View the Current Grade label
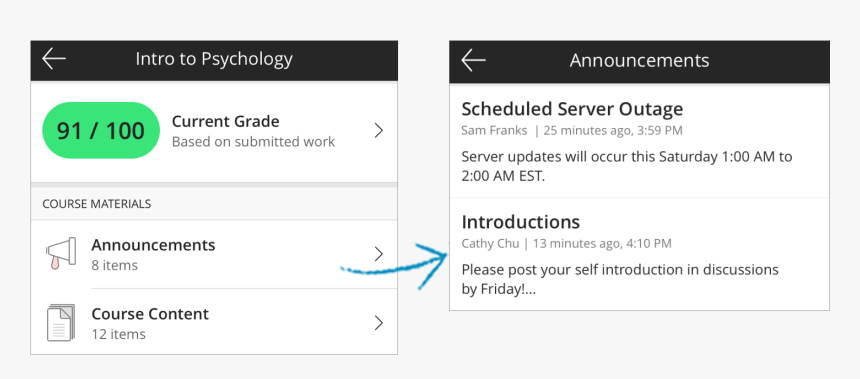This screenshot has height=379, width=860. (x=225, y=121)
